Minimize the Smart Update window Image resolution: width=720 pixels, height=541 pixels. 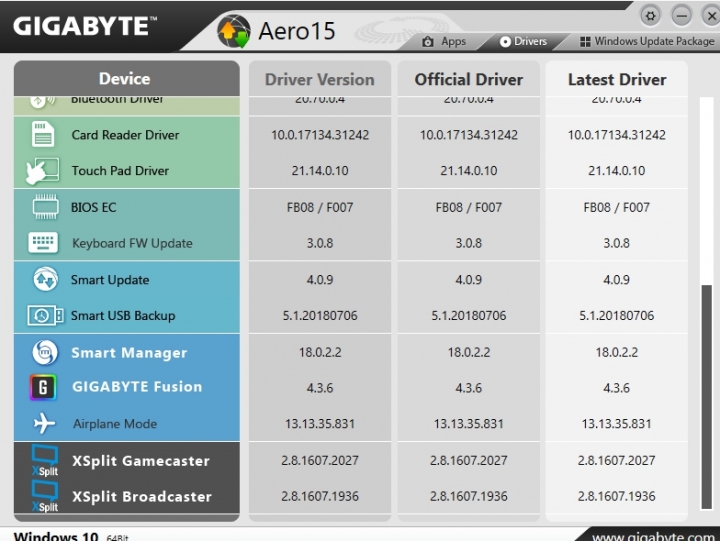pos(681,16)
